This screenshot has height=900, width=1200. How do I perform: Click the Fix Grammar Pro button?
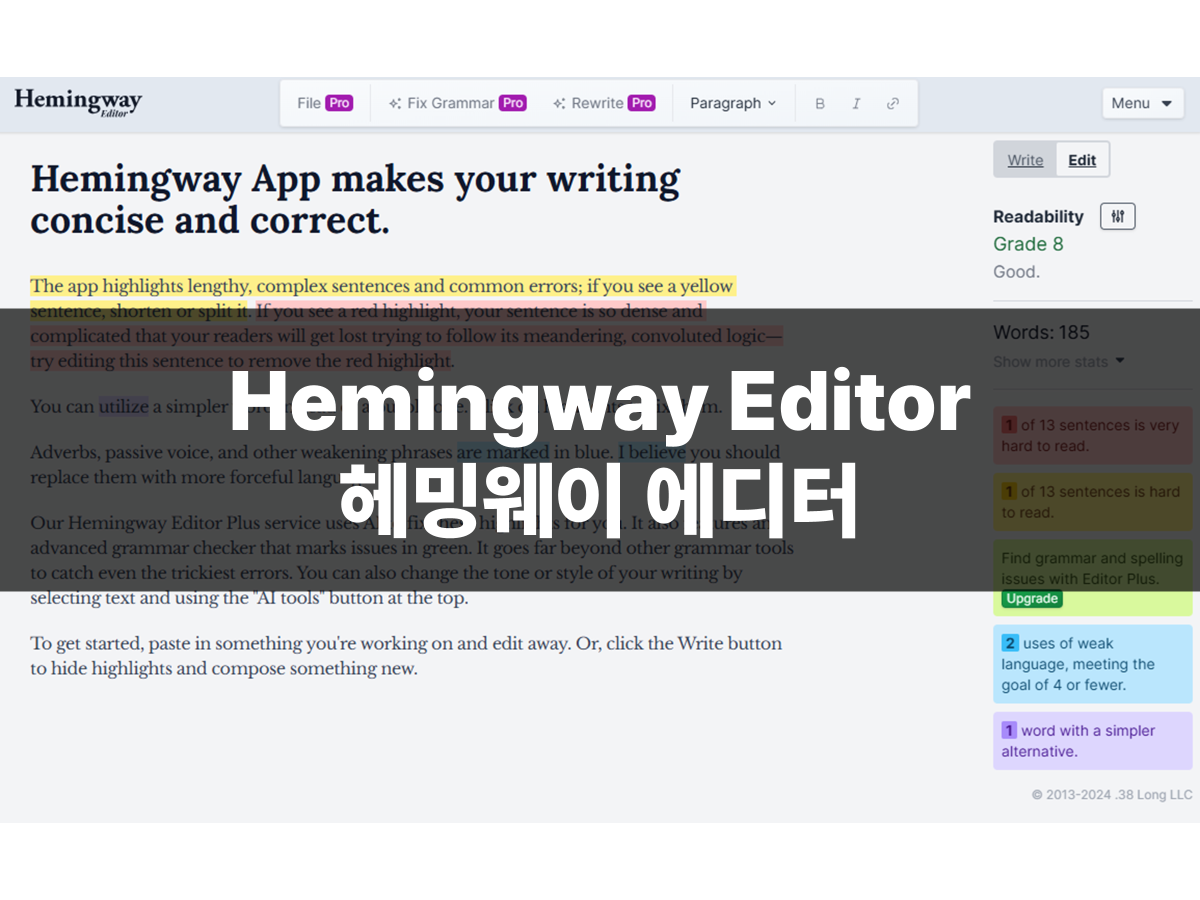click(457, 103)
